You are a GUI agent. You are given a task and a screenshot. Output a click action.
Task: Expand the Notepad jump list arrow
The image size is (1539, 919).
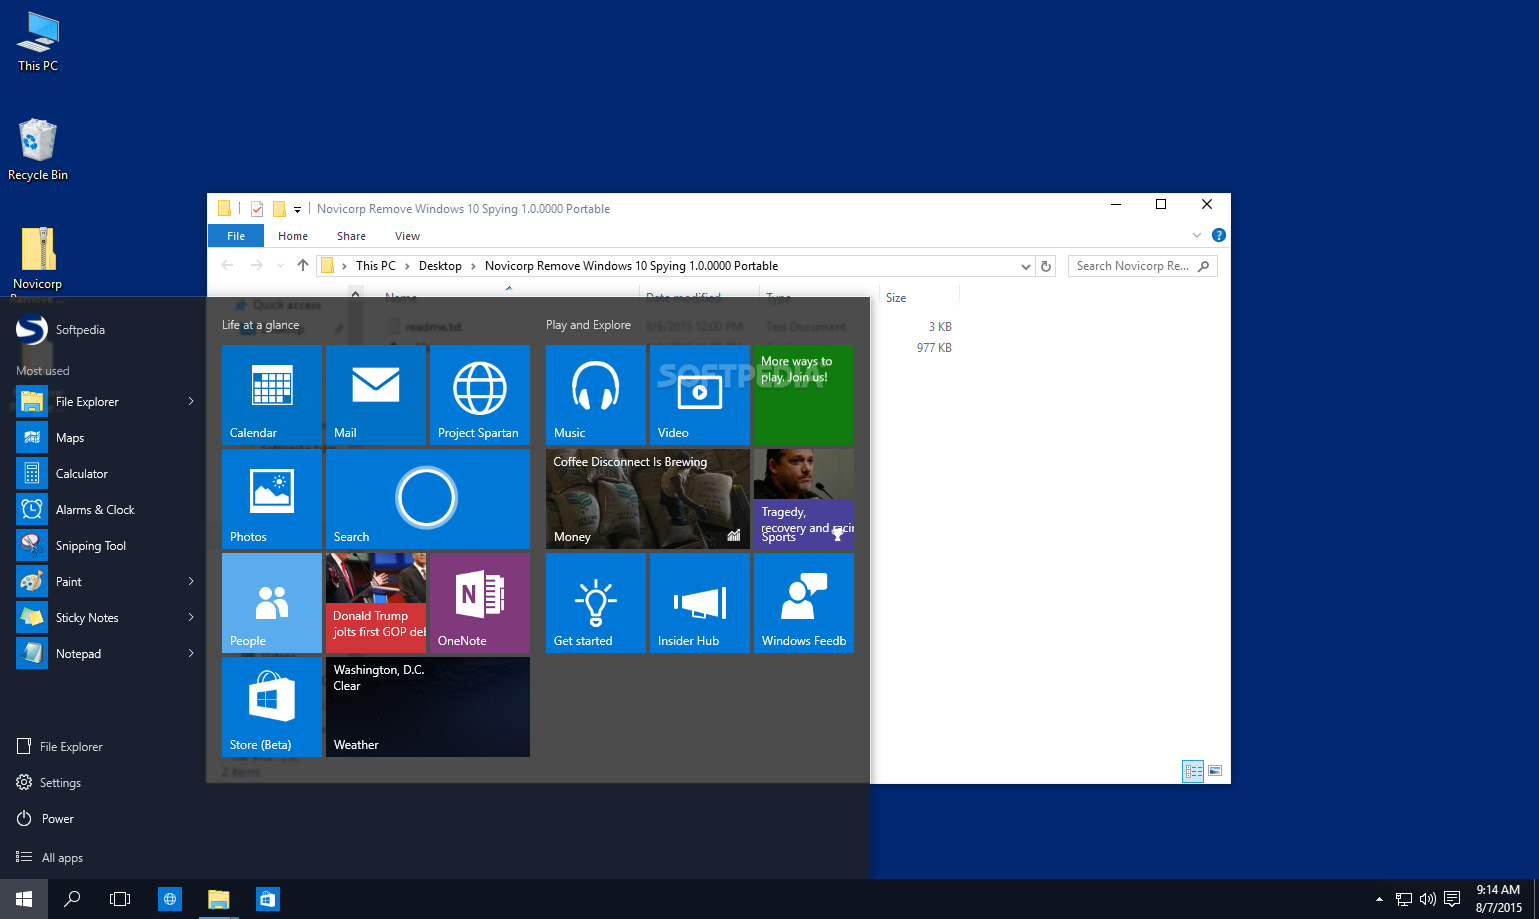pos(191,654)
